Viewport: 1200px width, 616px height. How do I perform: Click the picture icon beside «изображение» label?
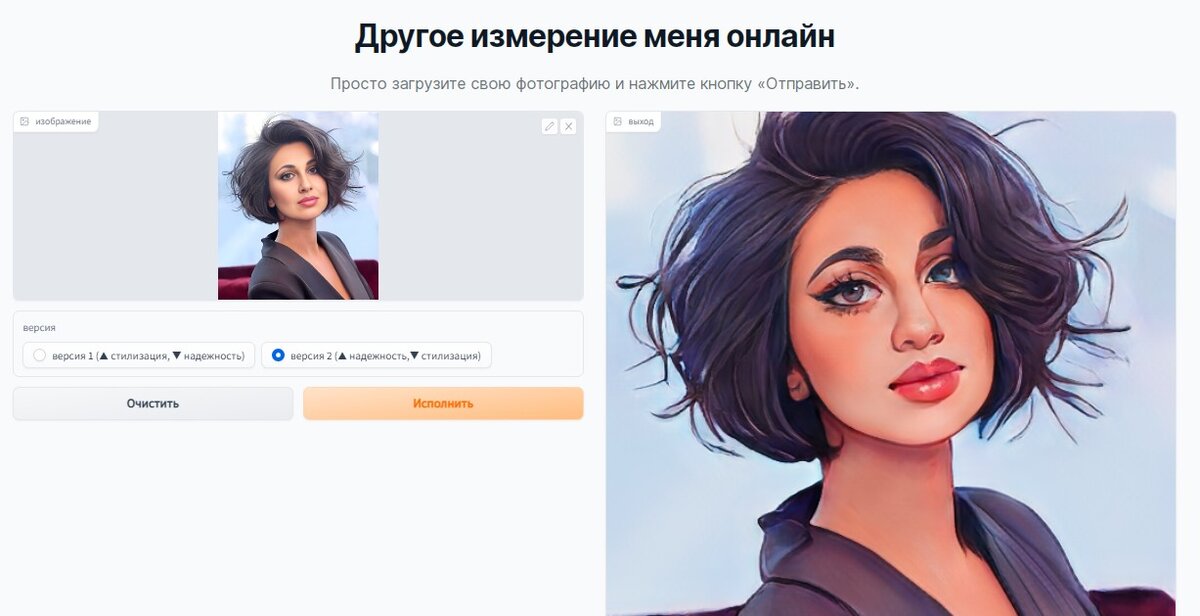click(x=25, y=121)
